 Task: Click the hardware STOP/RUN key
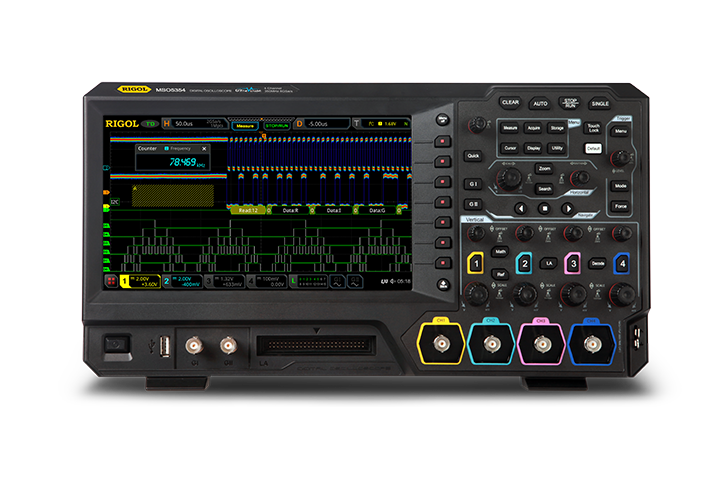tap(570, 103)
